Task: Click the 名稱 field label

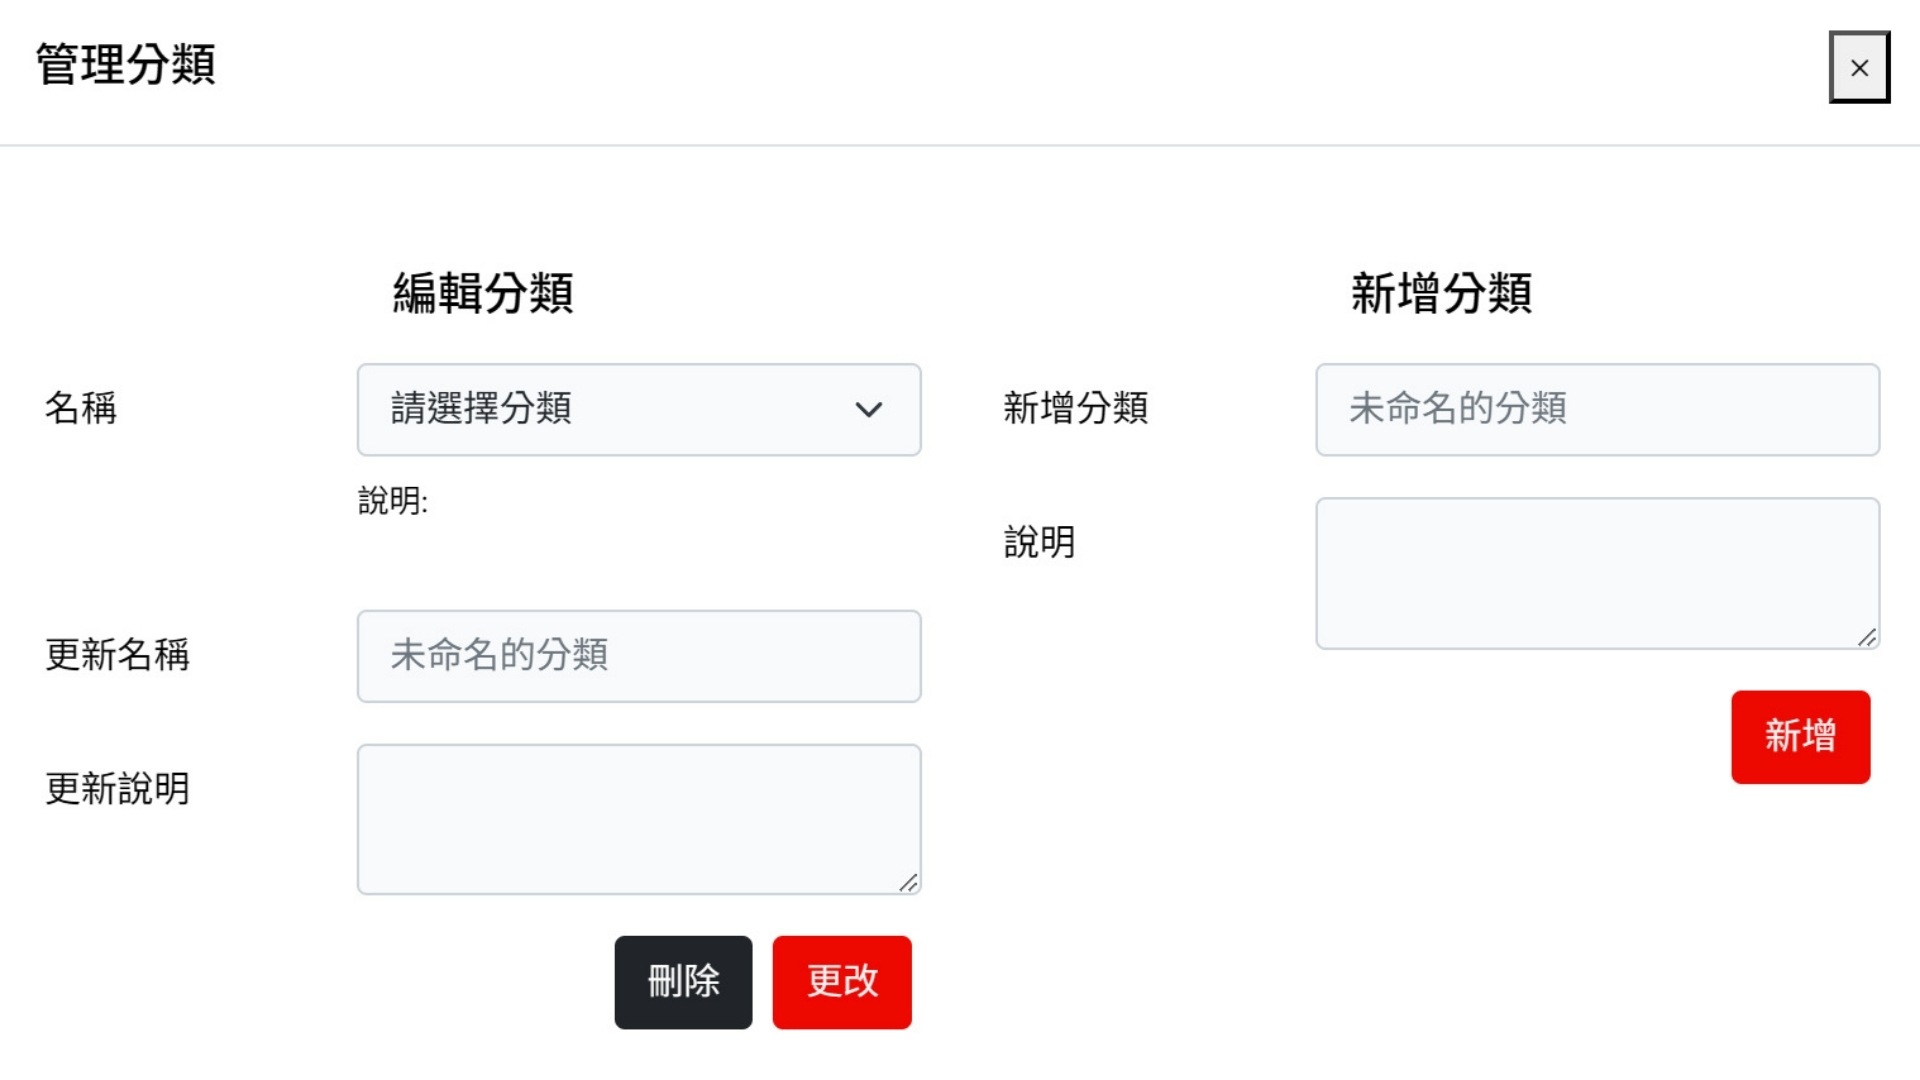Action: pos(81,408)
